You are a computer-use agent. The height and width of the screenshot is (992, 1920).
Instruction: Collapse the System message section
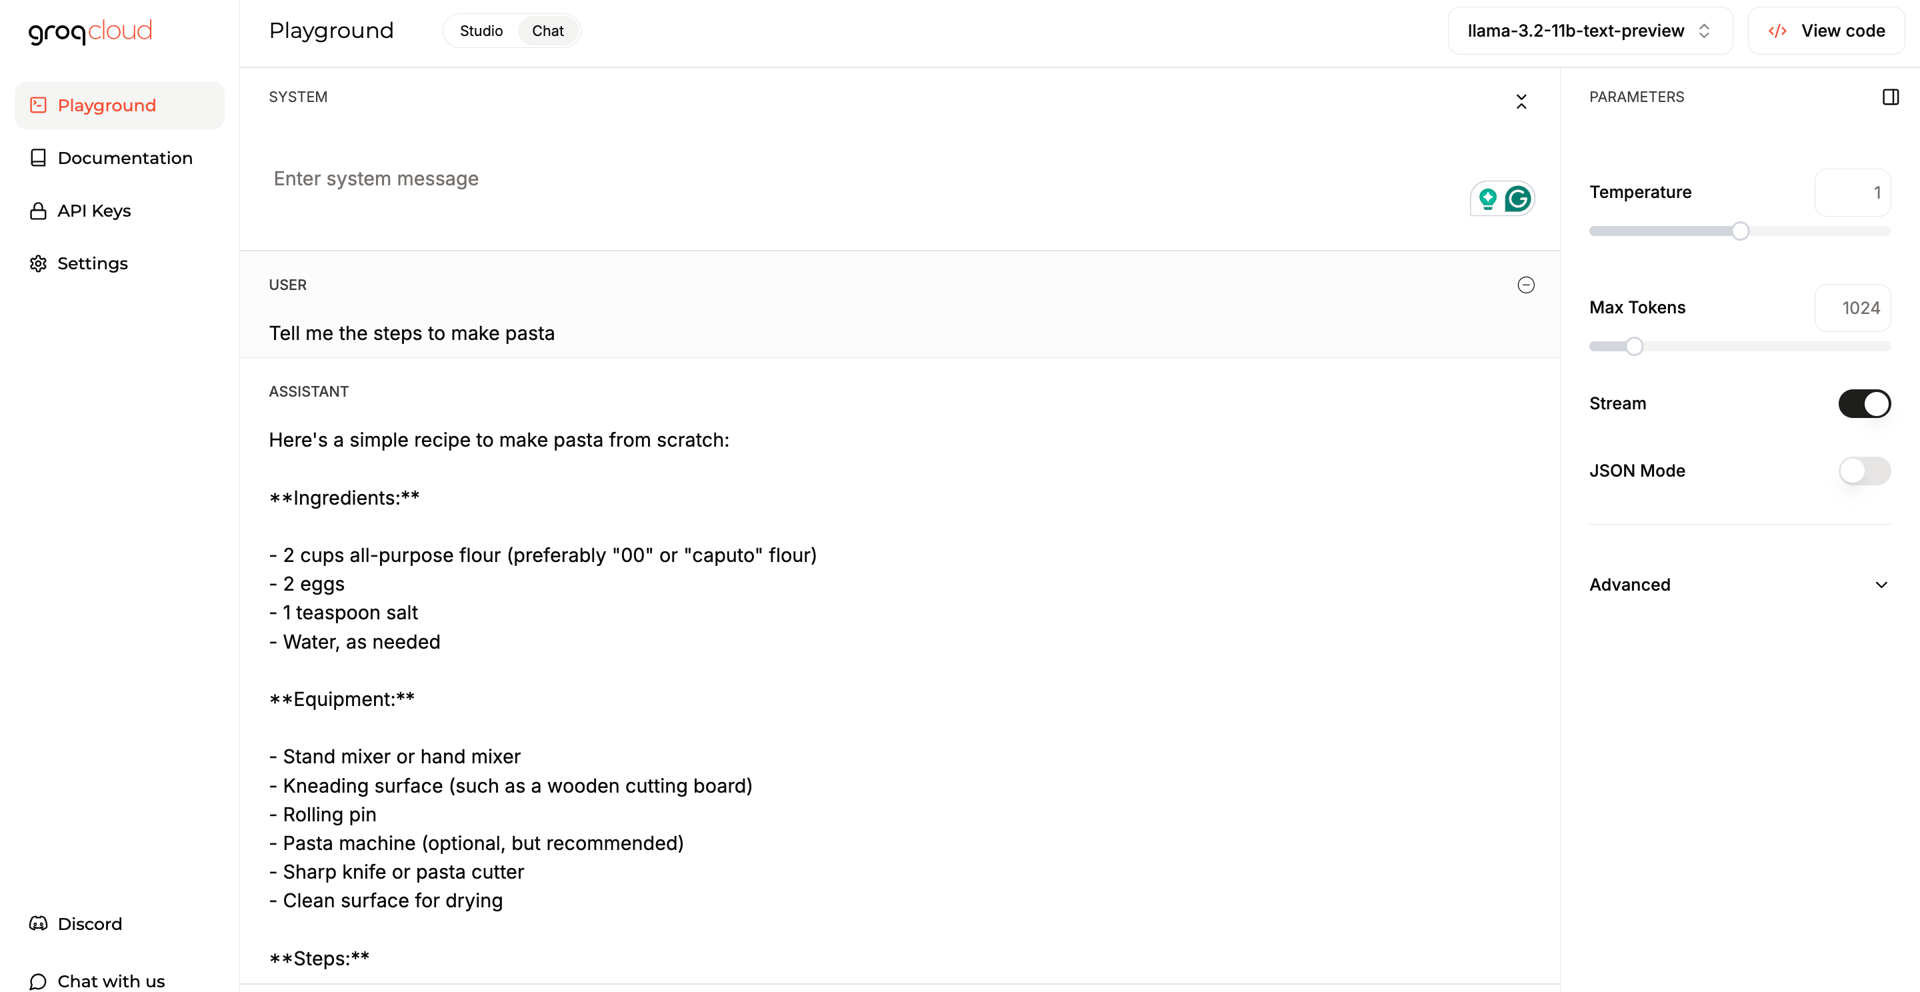(1521, 102)
